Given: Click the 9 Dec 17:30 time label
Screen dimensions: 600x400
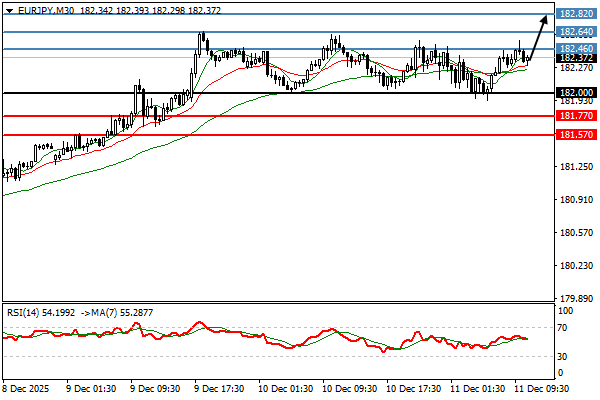Looking at the screenshot, I should click(220, 387).
